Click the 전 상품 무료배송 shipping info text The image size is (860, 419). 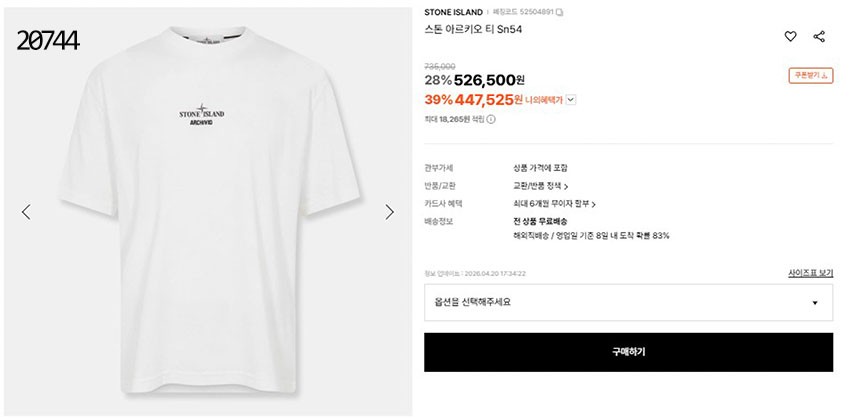pyautogui.click(x=539, y=221)
